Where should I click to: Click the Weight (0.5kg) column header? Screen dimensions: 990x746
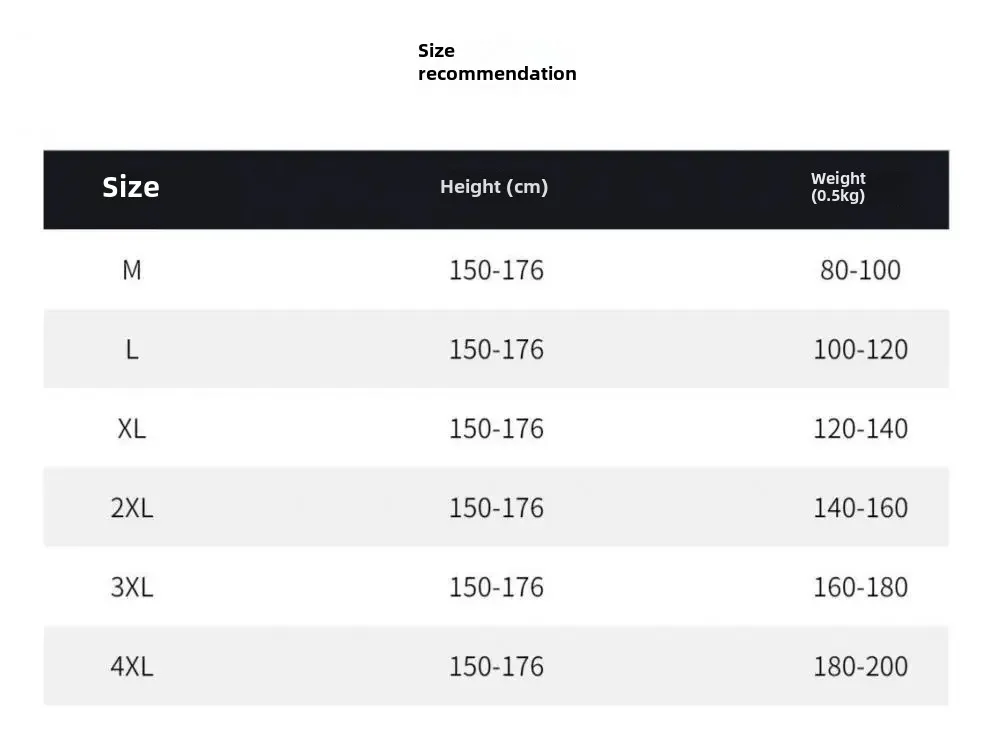[838, 187]
